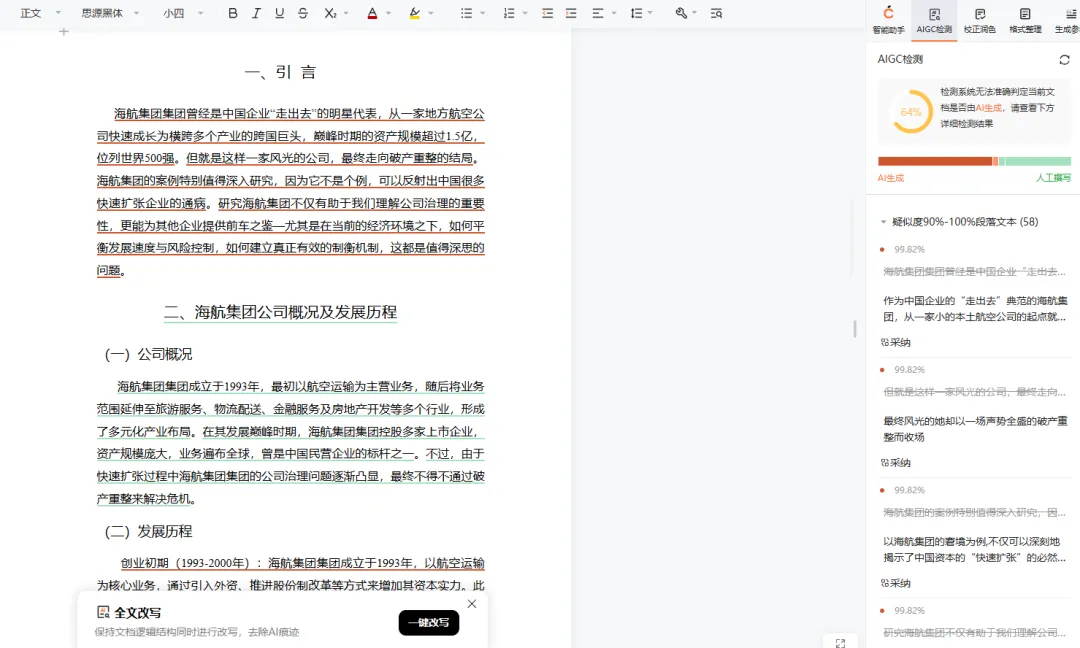The image size is (1080, 648).
Task: Toggle bold formatting
Action: [233, 13]
